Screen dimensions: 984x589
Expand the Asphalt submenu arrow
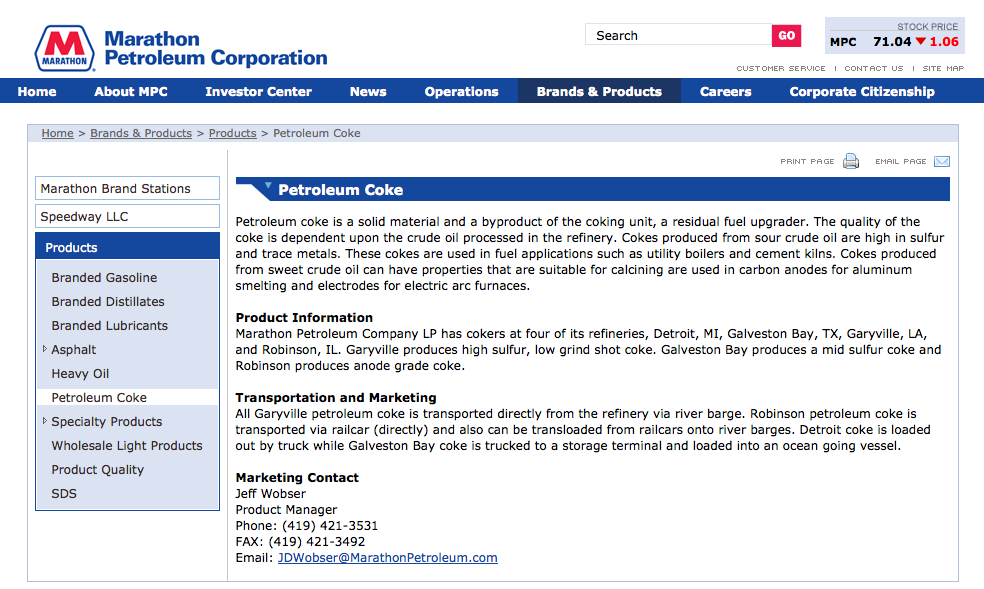click(x=45, y=349)
